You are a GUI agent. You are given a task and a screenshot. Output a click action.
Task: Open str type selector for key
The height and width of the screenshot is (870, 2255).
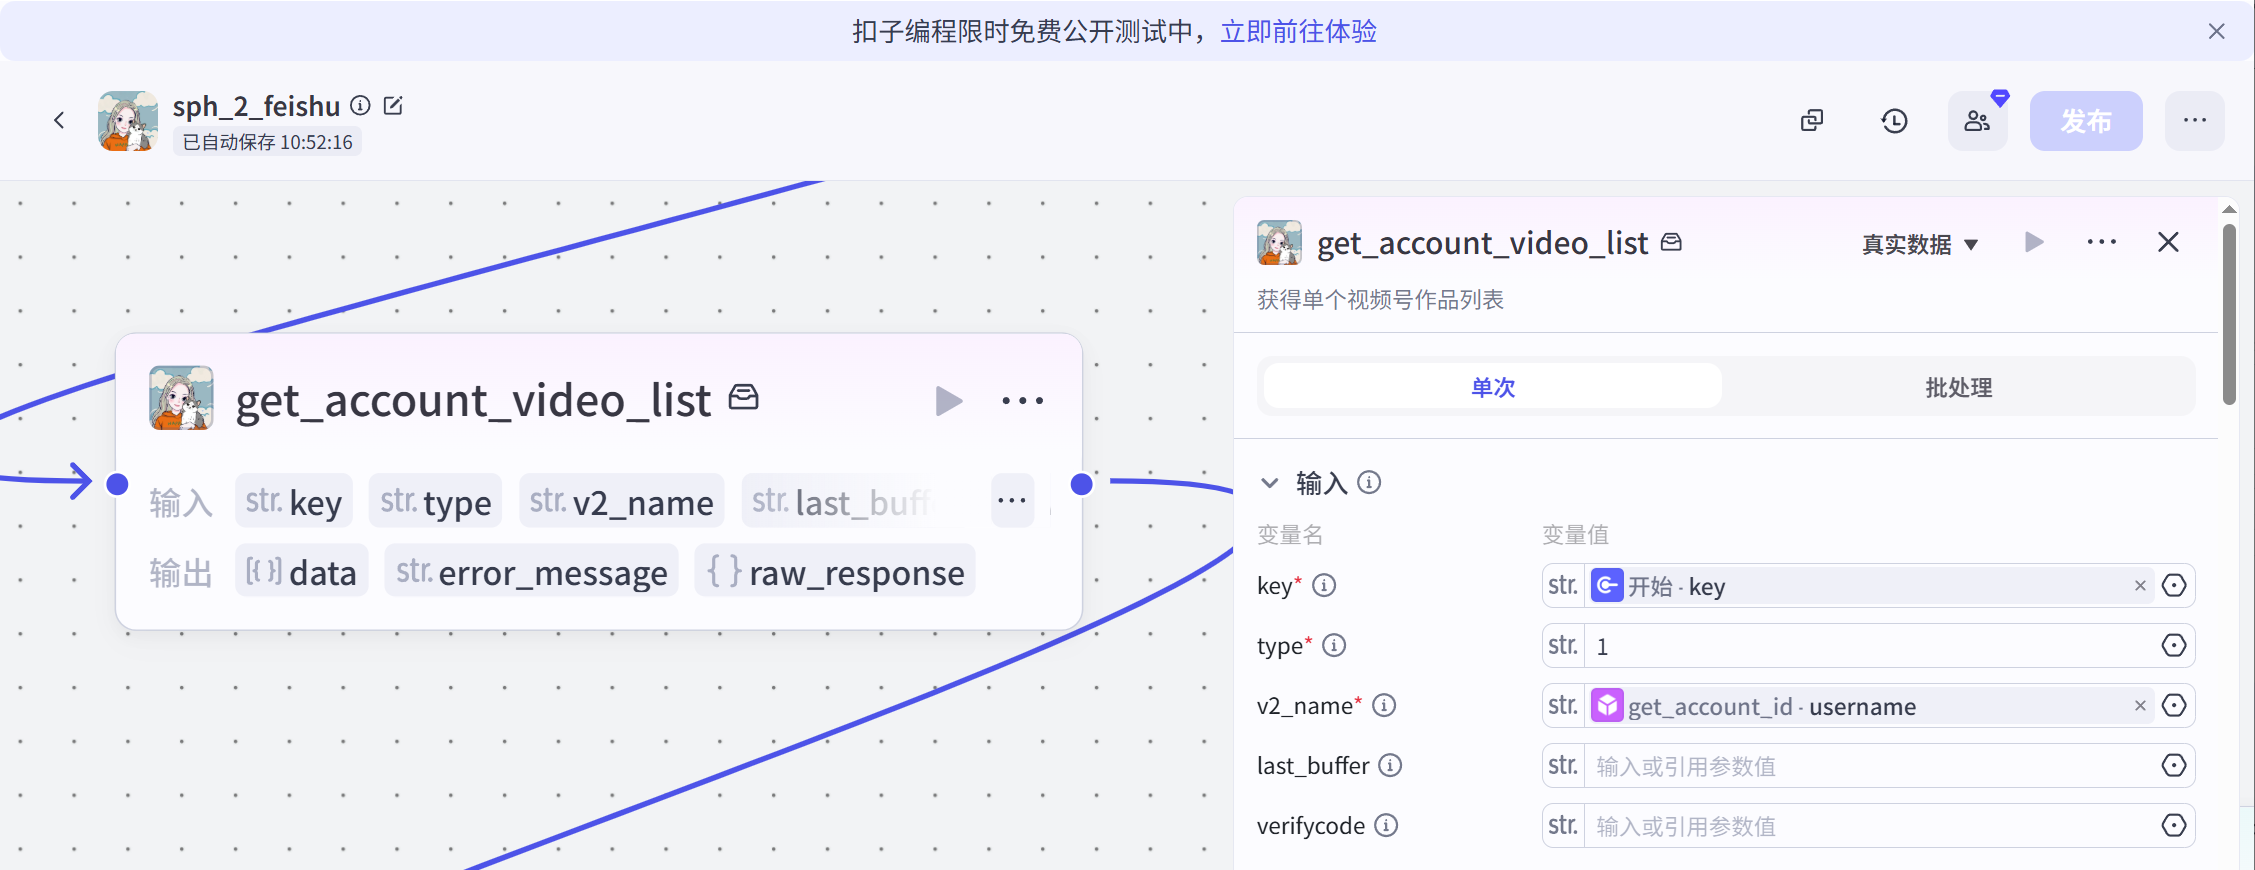point(1563,586)
